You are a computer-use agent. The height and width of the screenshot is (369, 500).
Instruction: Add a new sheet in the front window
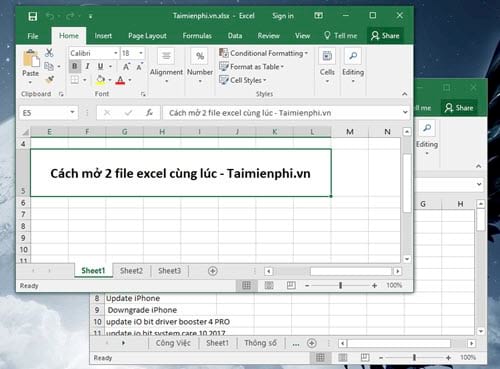click(212, 271)
